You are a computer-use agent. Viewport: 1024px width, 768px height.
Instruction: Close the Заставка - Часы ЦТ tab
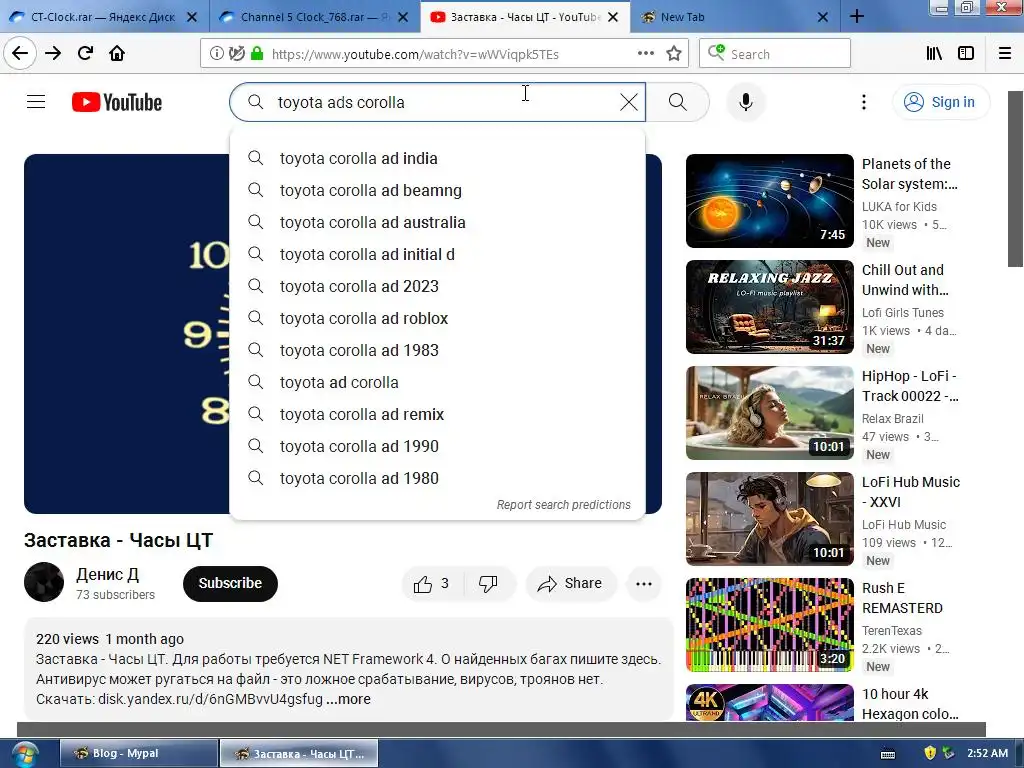click(x=613, y=17)
